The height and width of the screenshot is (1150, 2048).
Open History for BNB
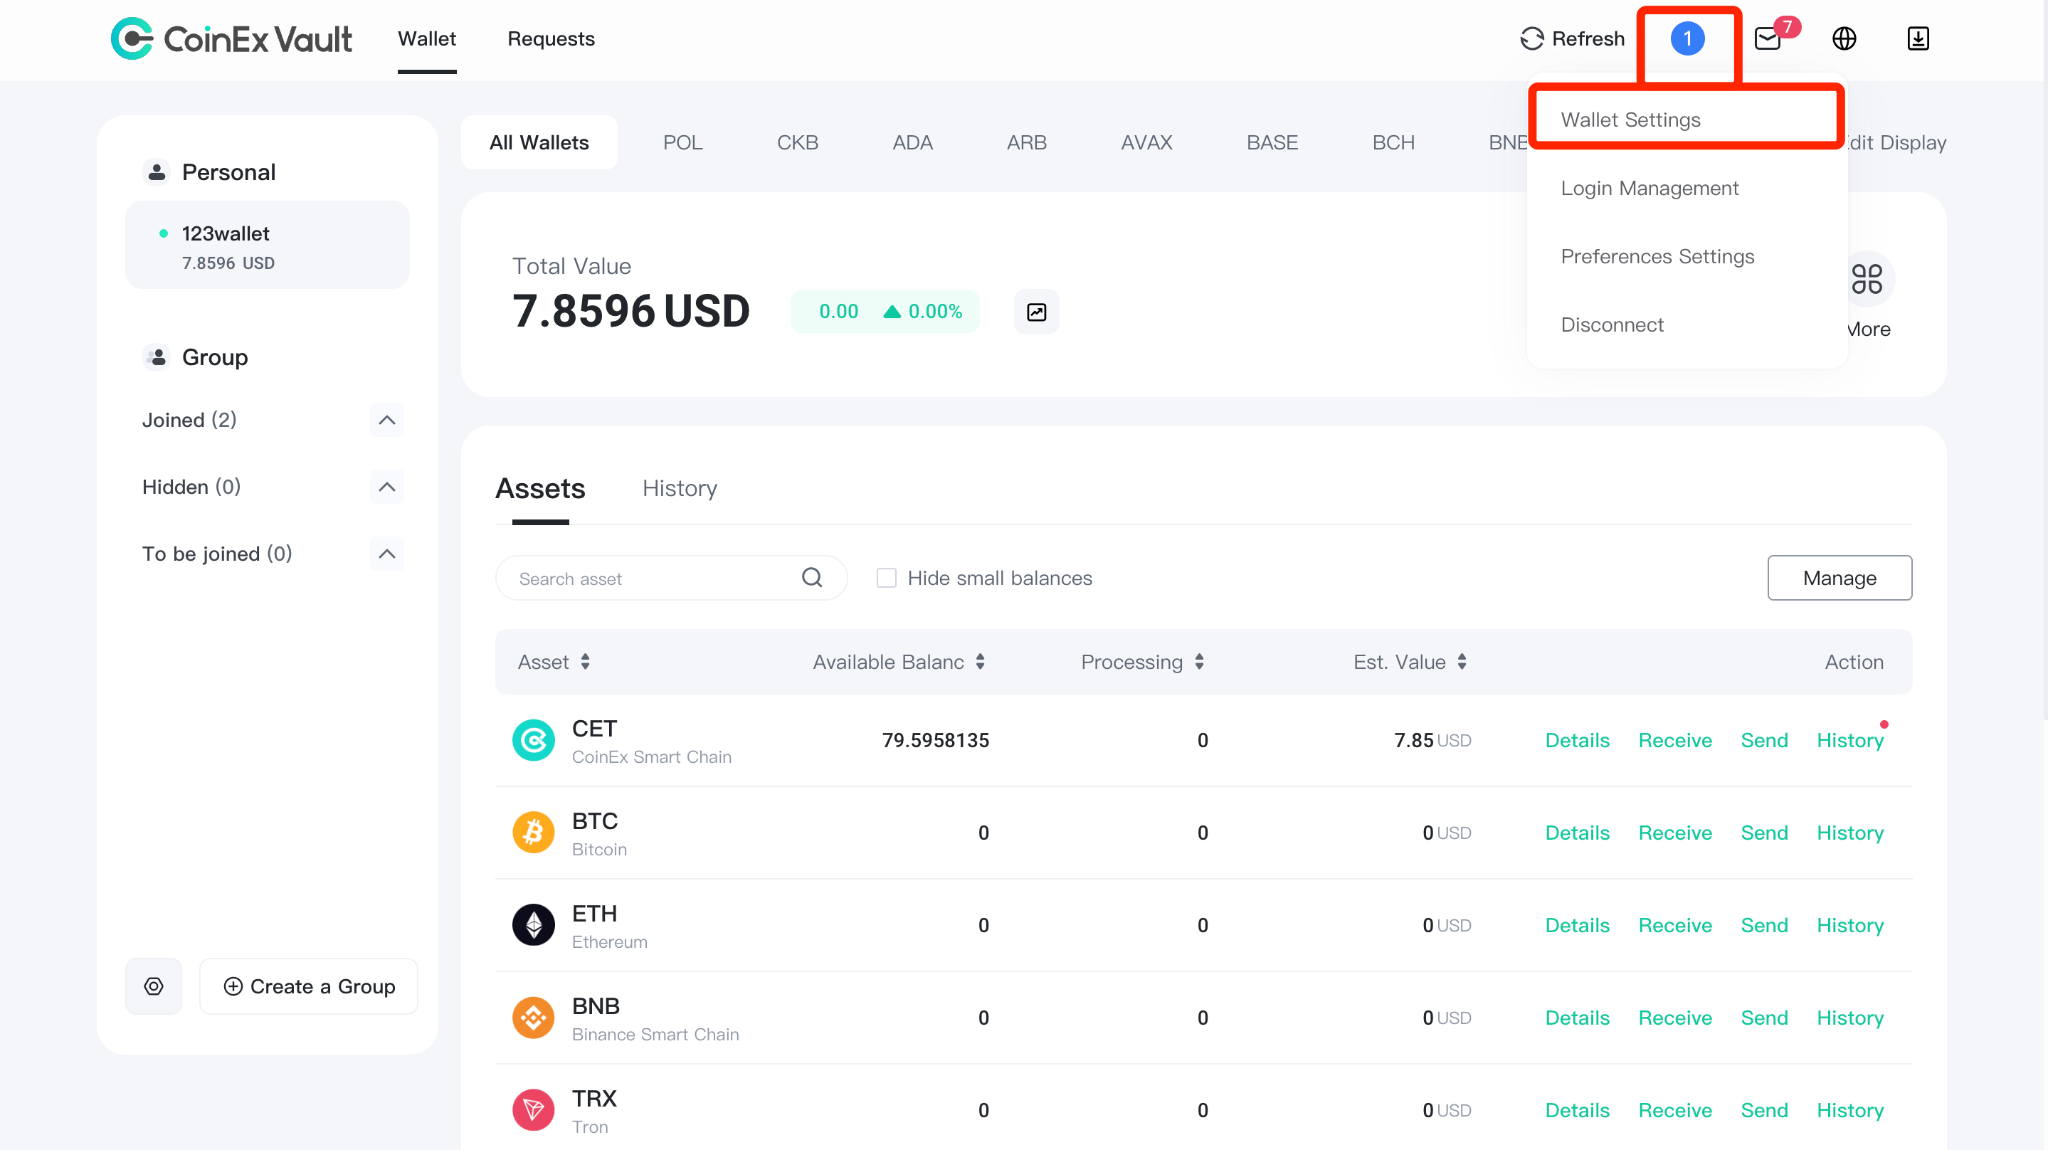pos(1850,1018)
